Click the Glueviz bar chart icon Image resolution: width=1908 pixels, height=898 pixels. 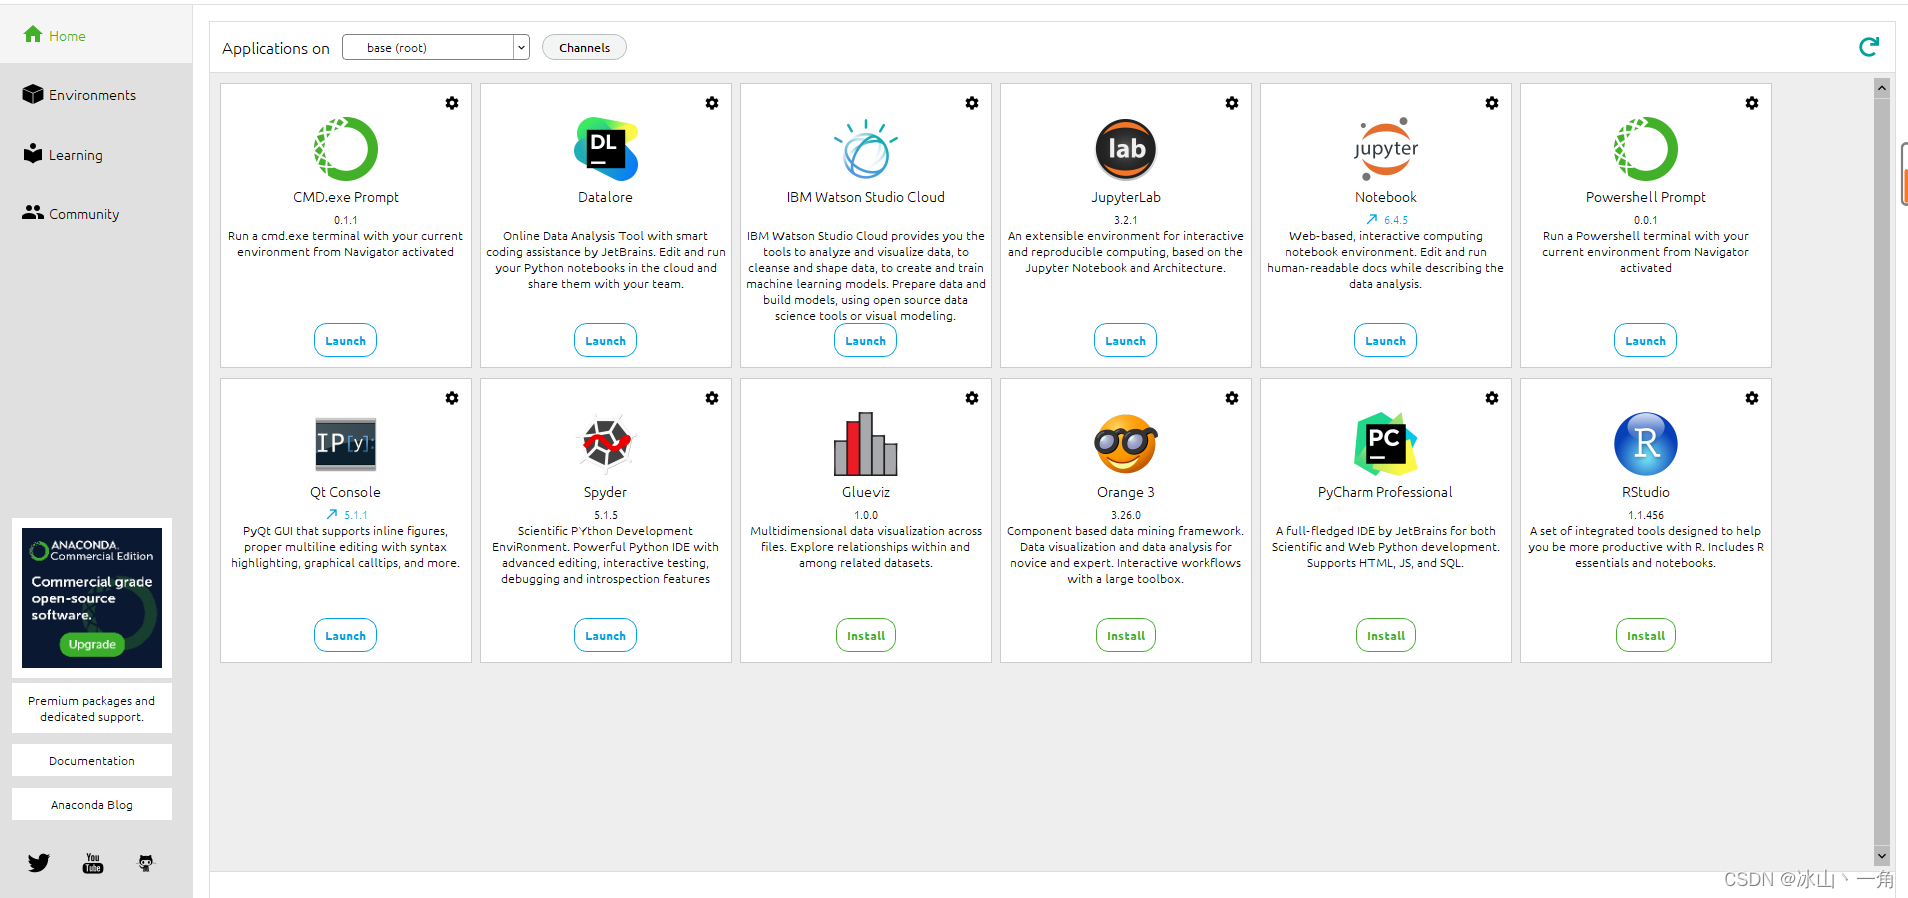pos(866,444)
